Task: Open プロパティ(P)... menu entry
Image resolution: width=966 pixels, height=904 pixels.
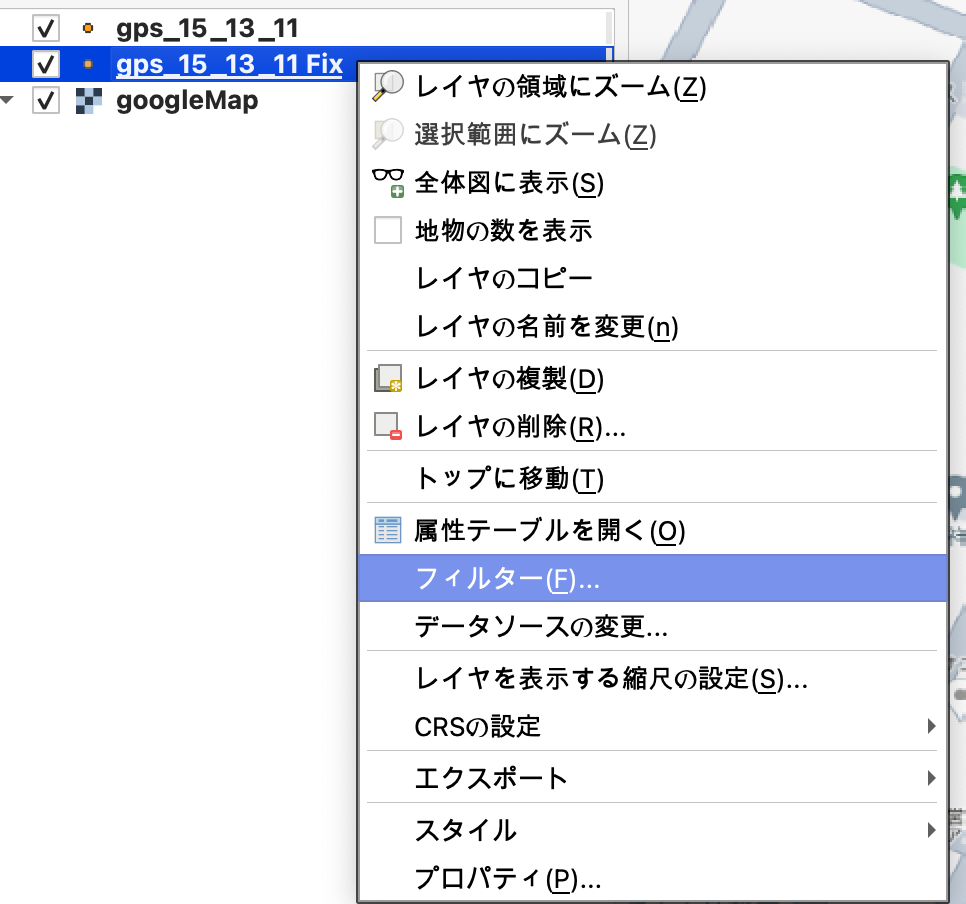Action: (653, 879)
